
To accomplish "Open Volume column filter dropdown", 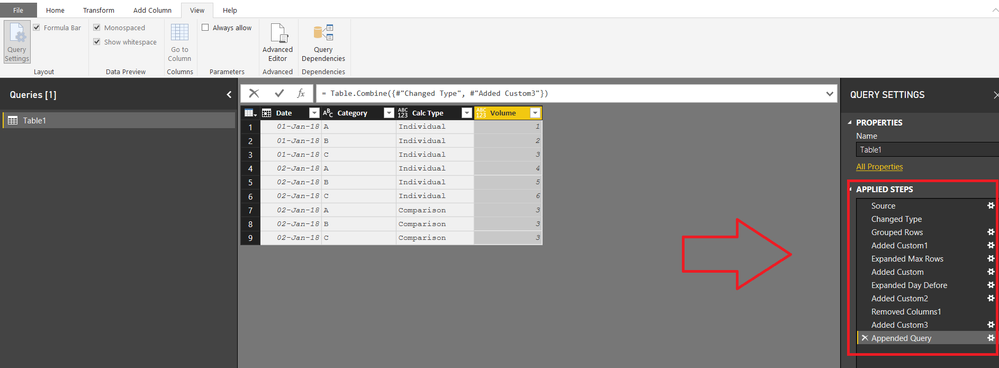I will (x=535, y=113).
